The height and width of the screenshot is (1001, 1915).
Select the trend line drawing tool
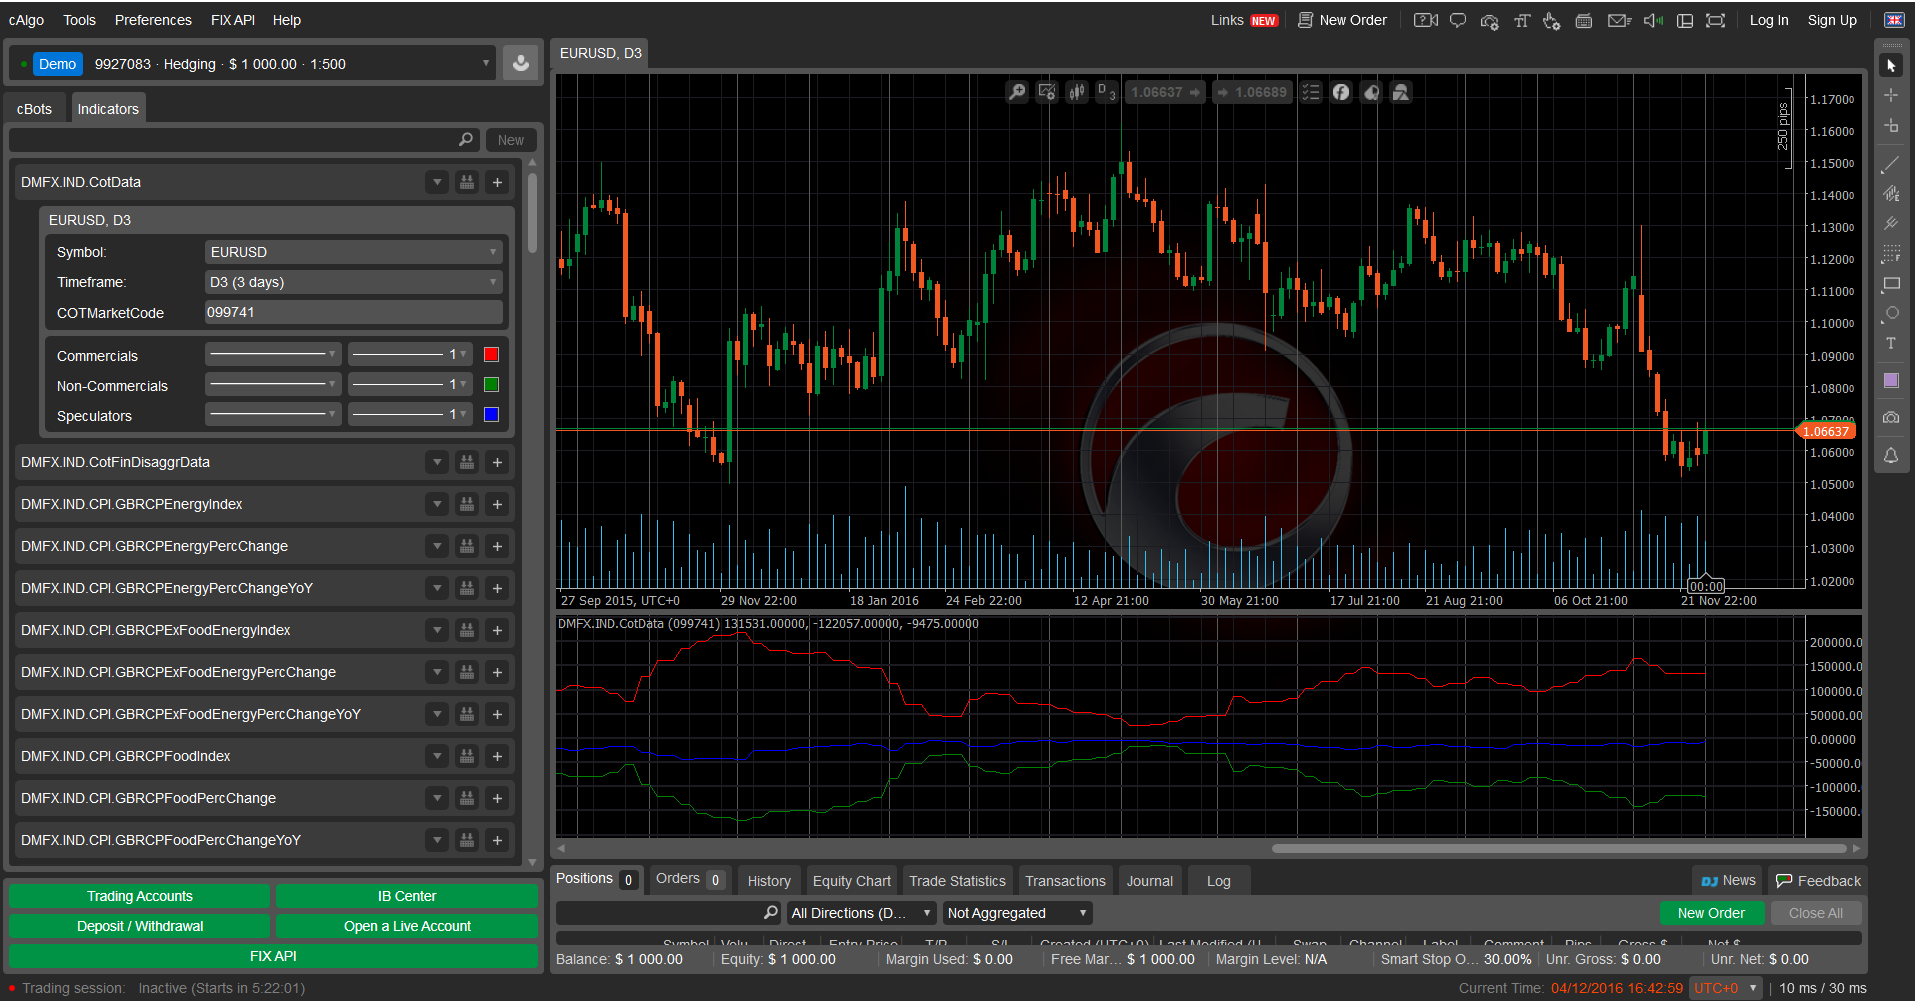point(1890,164)
